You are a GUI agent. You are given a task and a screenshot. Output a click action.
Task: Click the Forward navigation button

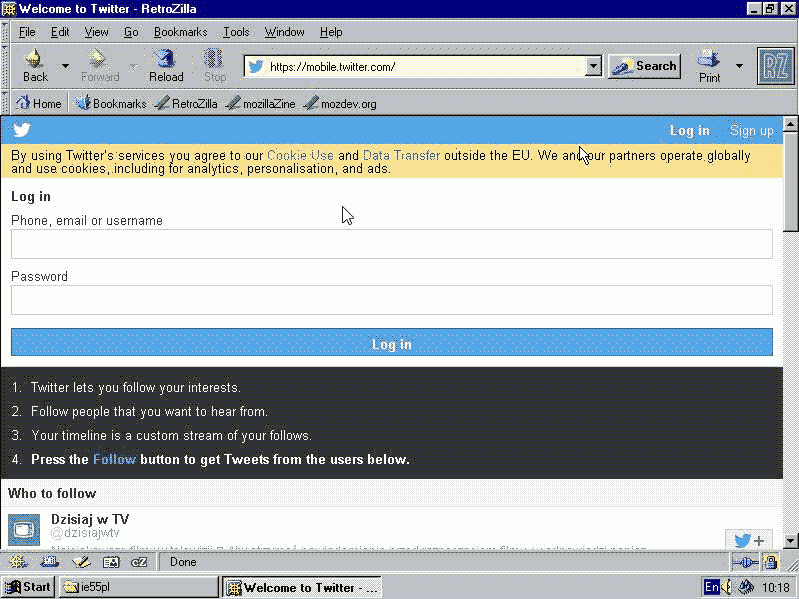(x=100, y=66)
